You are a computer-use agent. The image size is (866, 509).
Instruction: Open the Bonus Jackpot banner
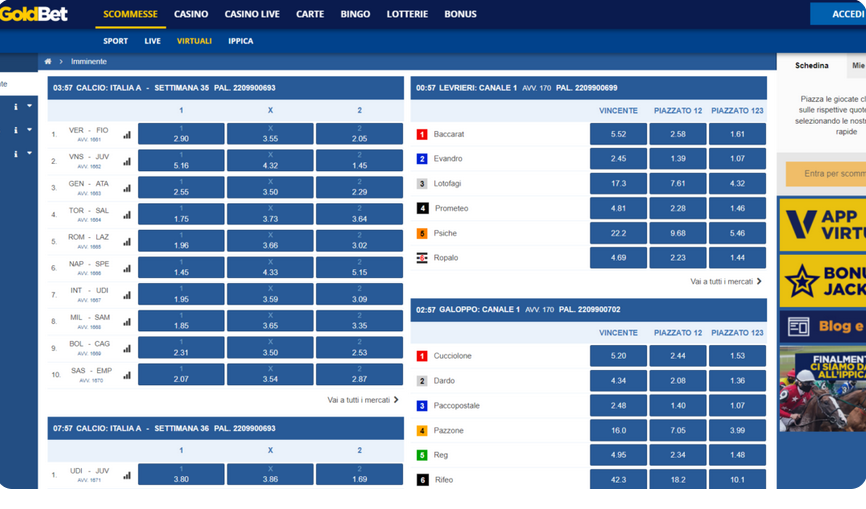822,281
